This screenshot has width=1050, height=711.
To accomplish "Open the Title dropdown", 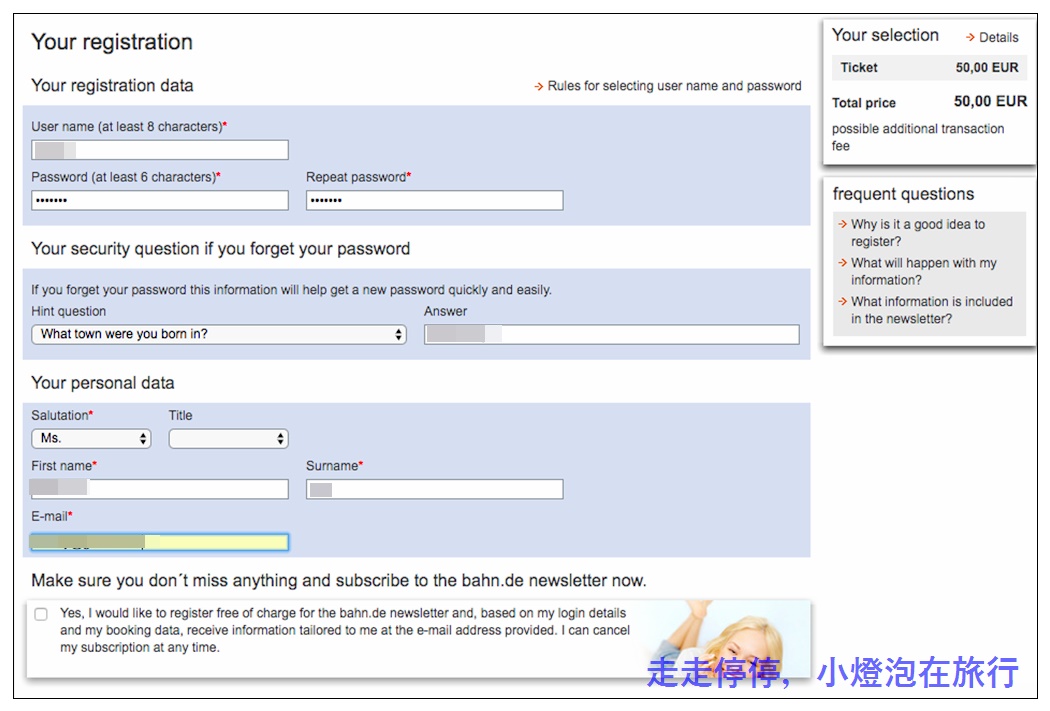I will click(x=228, y=439).
